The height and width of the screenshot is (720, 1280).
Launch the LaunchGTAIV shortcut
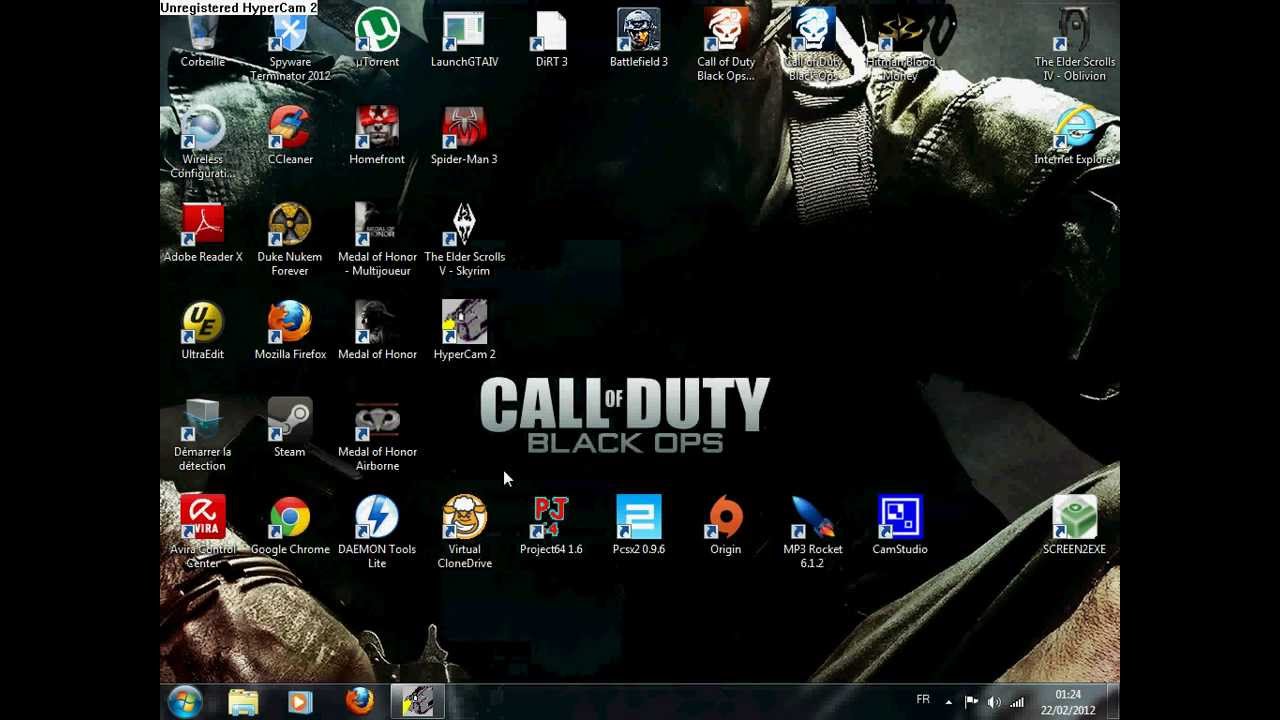(x=464, y=40)
